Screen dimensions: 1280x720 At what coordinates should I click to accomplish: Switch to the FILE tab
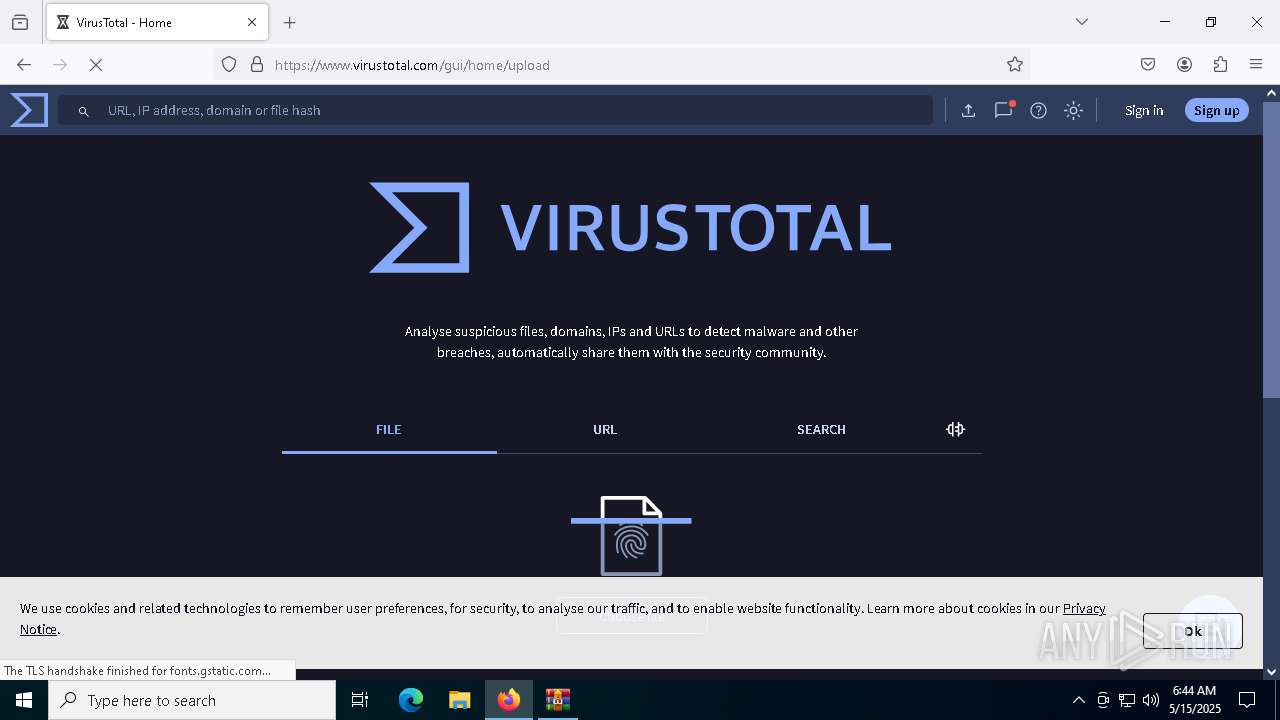(x=389, y=430)
